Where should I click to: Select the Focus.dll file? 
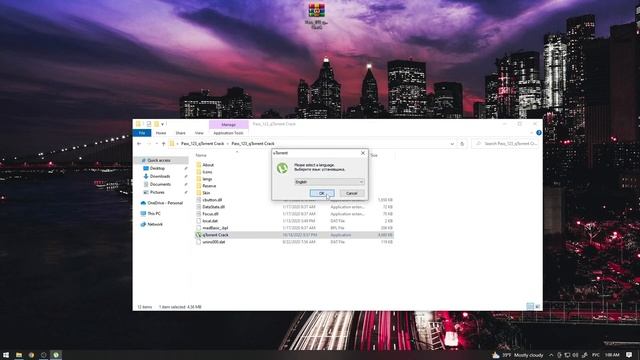click(x=210, y=214)
